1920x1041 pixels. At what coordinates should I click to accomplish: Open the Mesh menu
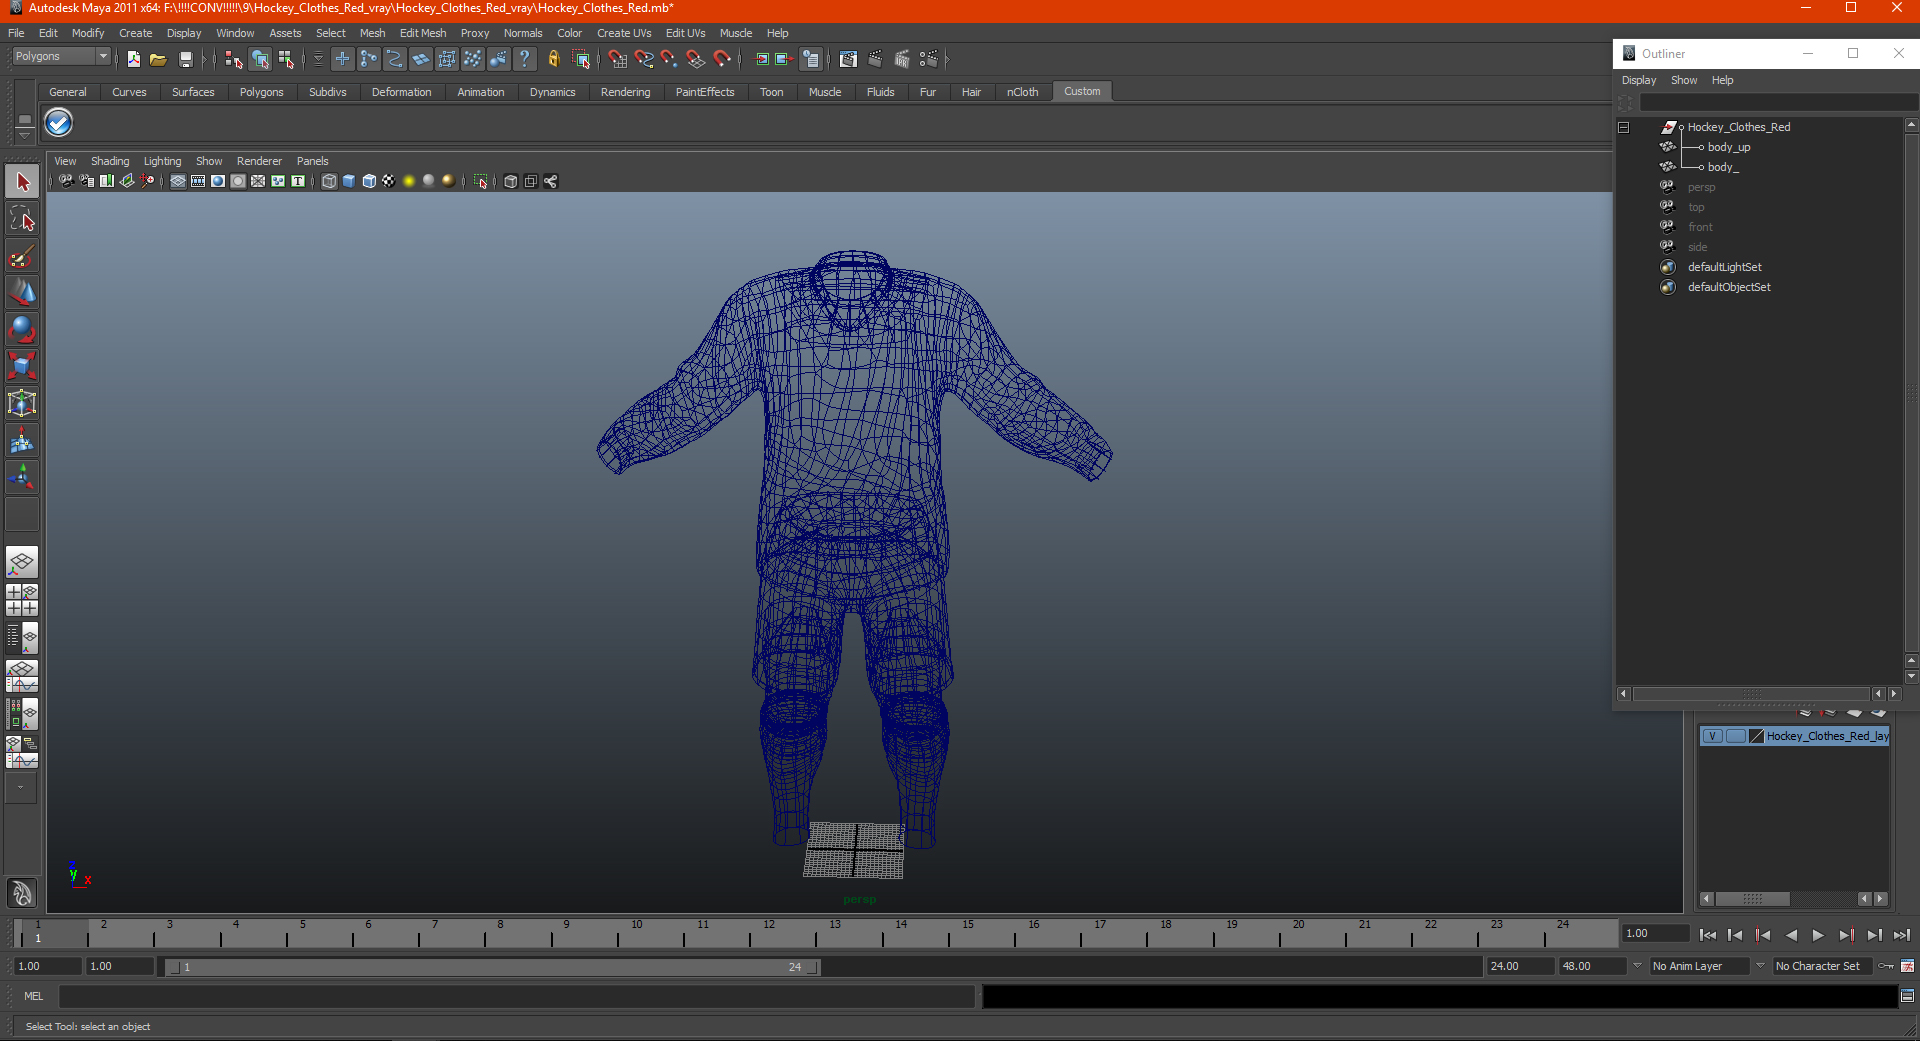(372, 33)
